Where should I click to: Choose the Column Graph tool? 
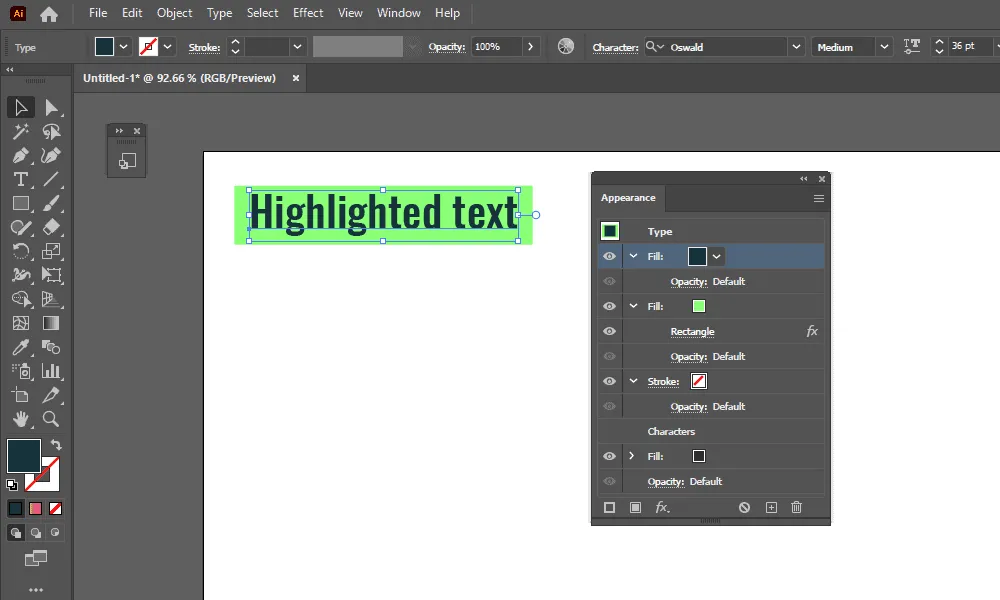[x=51, y=371]
